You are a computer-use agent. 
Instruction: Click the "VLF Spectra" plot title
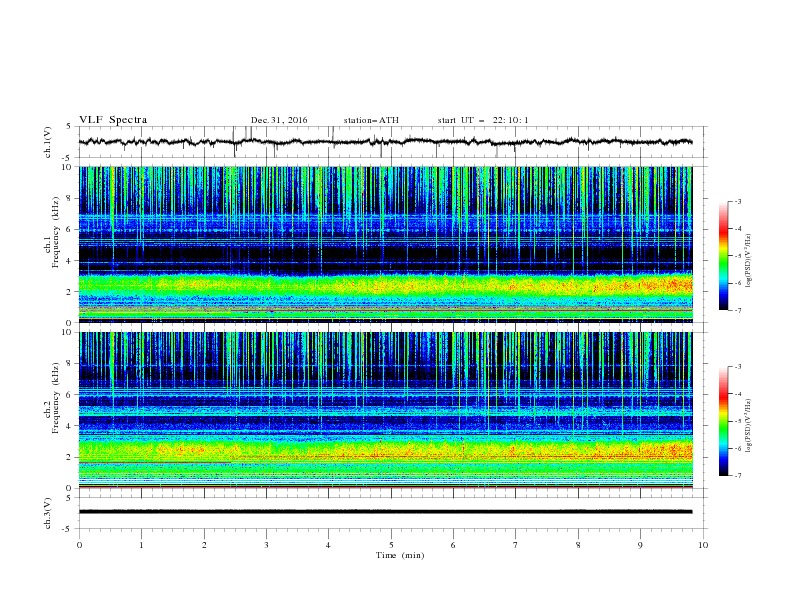pos(113,120)
